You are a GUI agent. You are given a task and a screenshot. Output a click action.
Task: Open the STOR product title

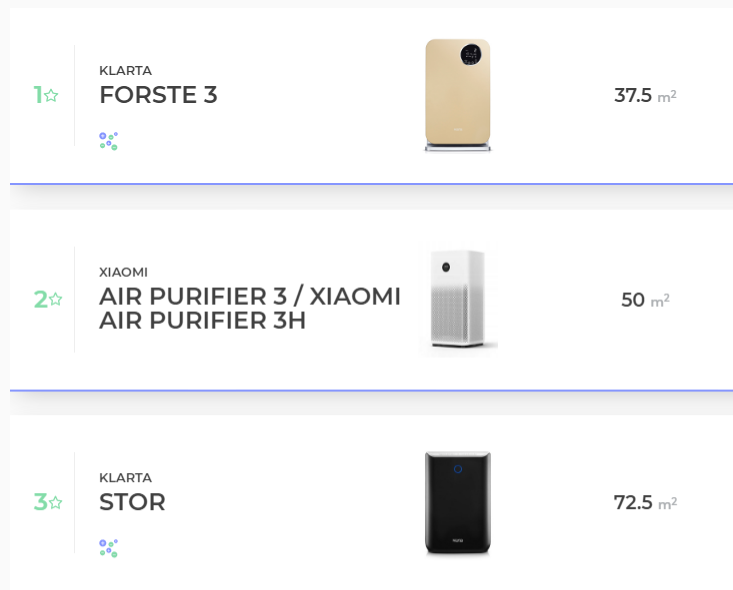132,502
